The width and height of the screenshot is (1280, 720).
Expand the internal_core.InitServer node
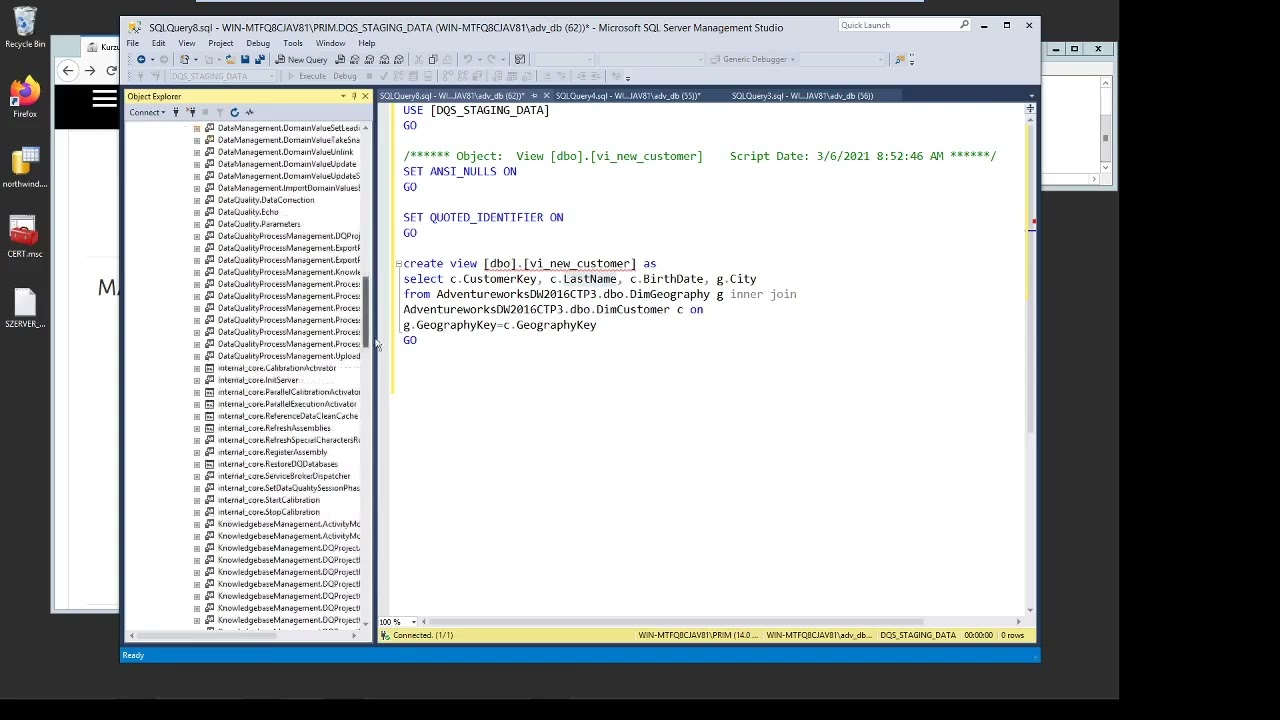(x=197, y=380)
